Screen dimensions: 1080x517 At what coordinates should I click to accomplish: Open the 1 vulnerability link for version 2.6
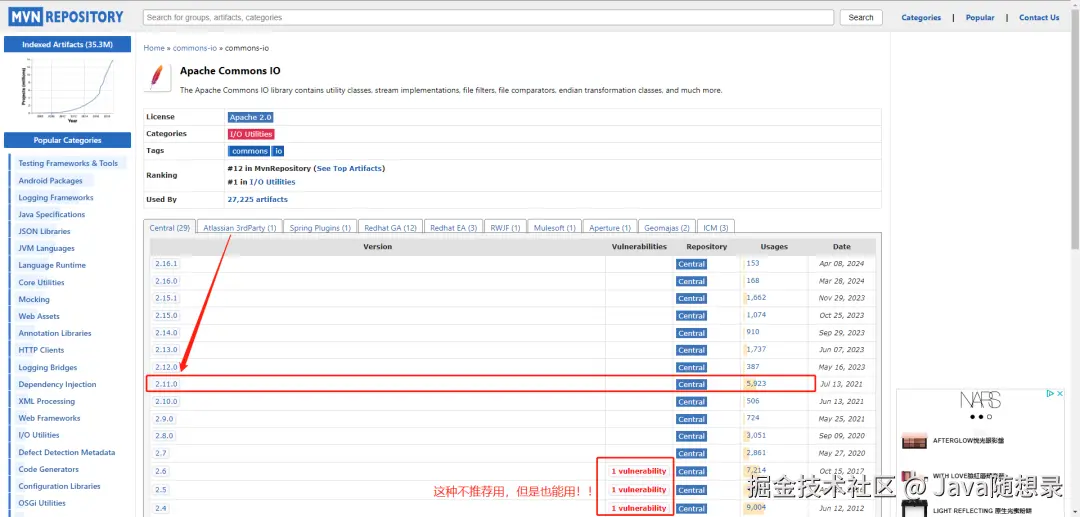(638, 472)
